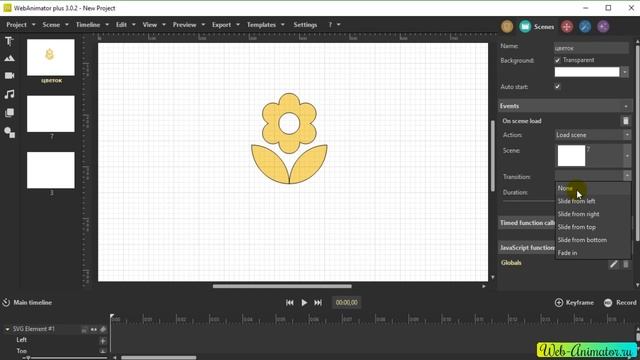This screenshot has height=360, width=640.
Task: Open the Settings menu
Action: click(x=305, y=24)
